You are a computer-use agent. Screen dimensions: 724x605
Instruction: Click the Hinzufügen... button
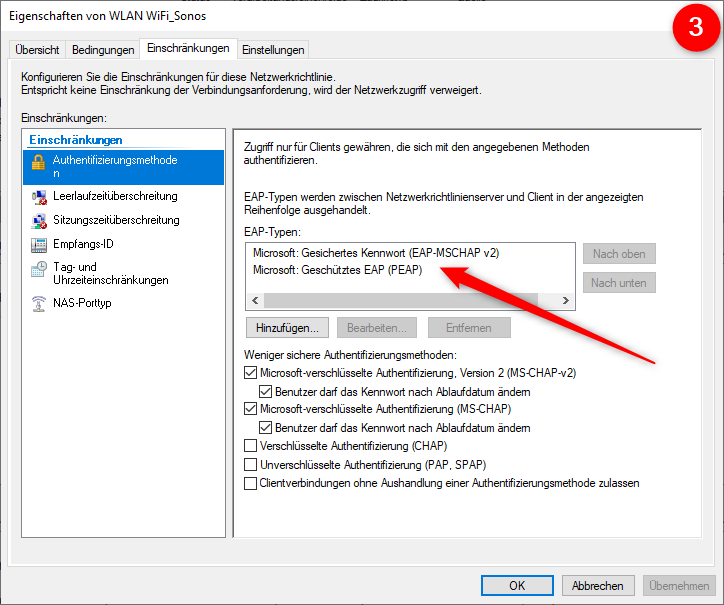(287, 328)
